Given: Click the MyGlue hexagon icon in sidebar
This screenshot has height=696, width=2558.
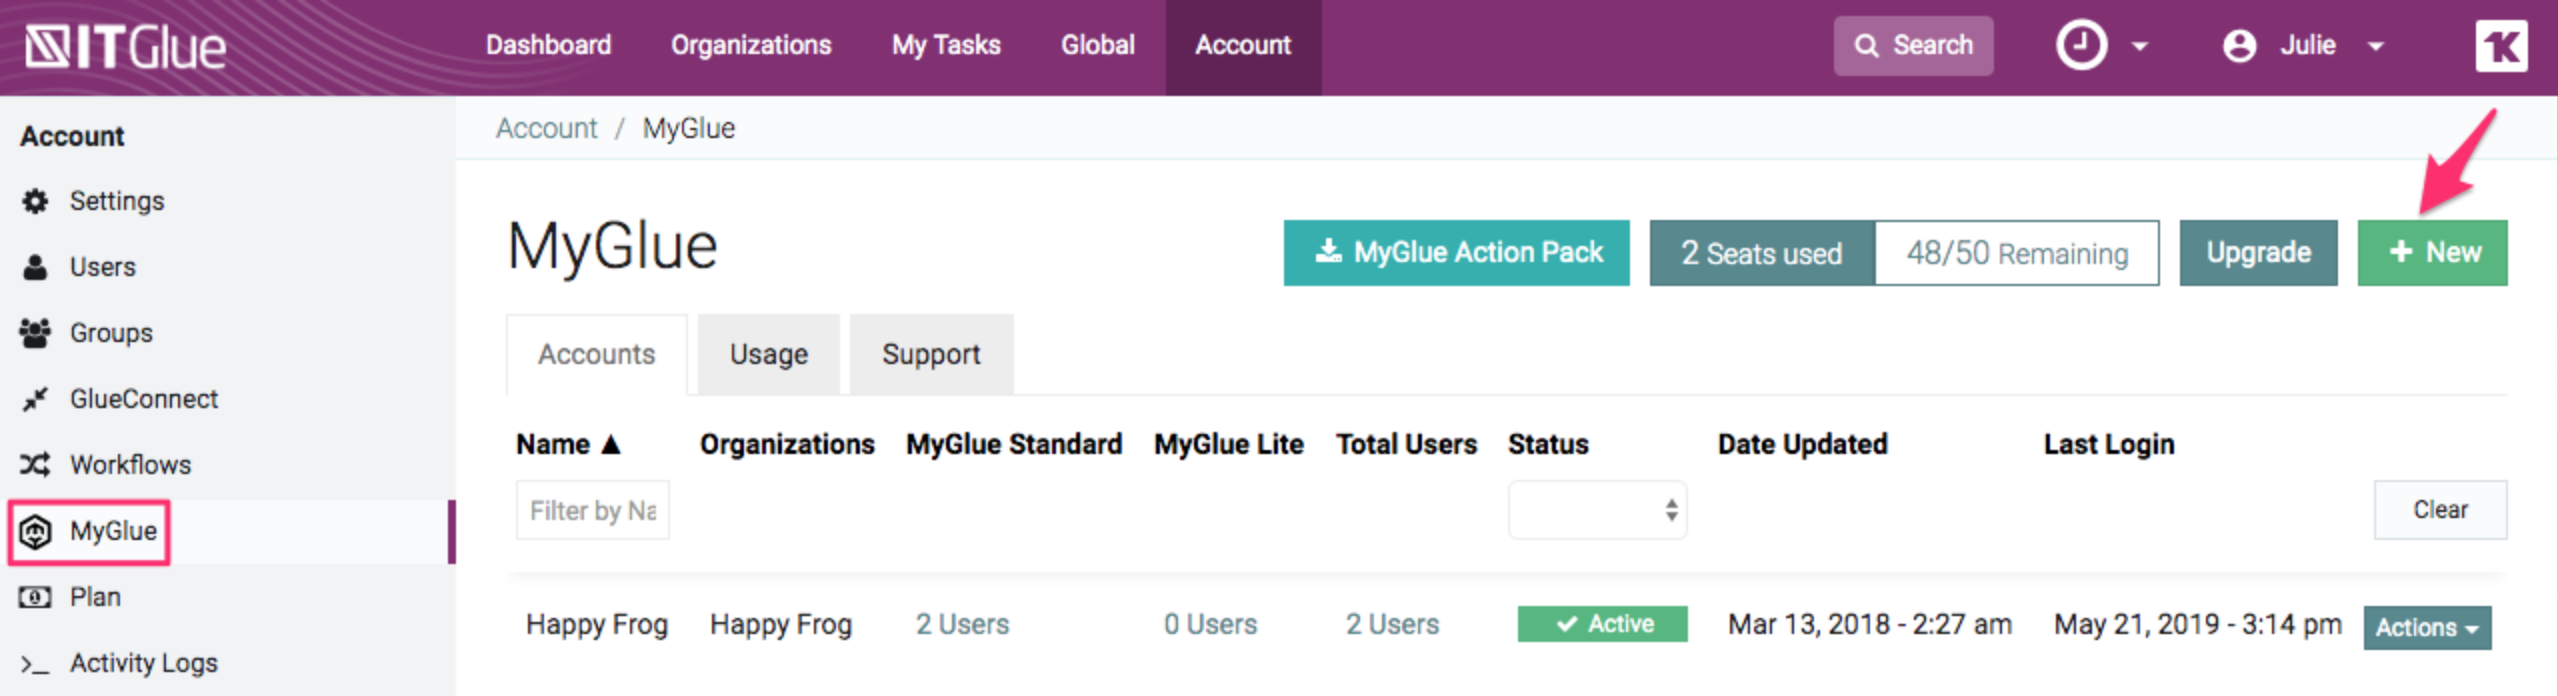Looking at the screenshot, I should [35, 531].
